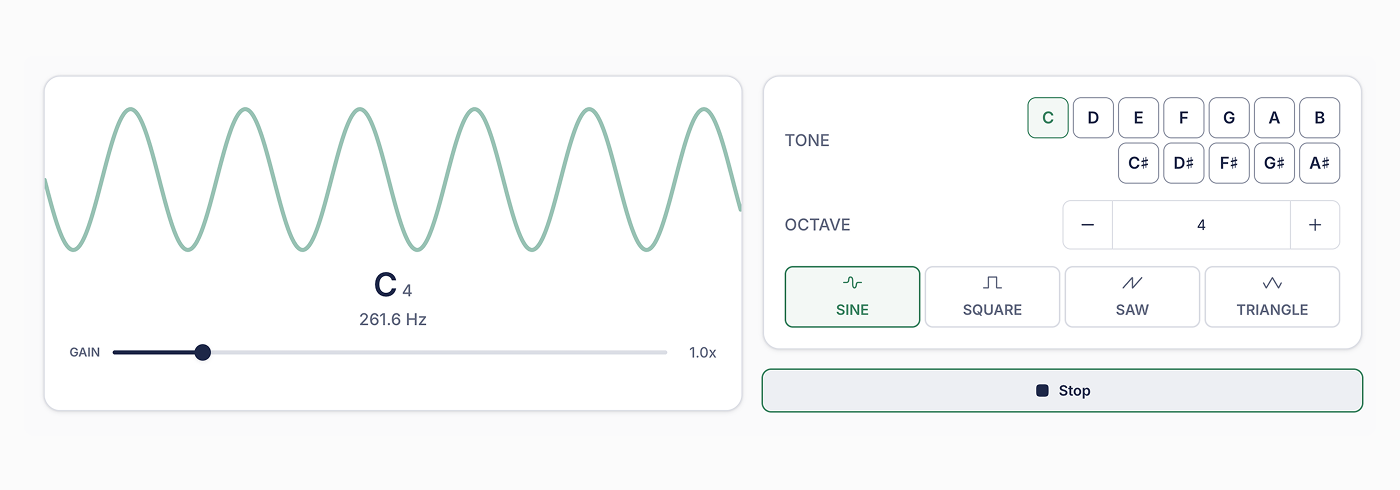Pick the G note button
The image size is (1400, 490).
pyautogui.click(x=1229, y=118)
